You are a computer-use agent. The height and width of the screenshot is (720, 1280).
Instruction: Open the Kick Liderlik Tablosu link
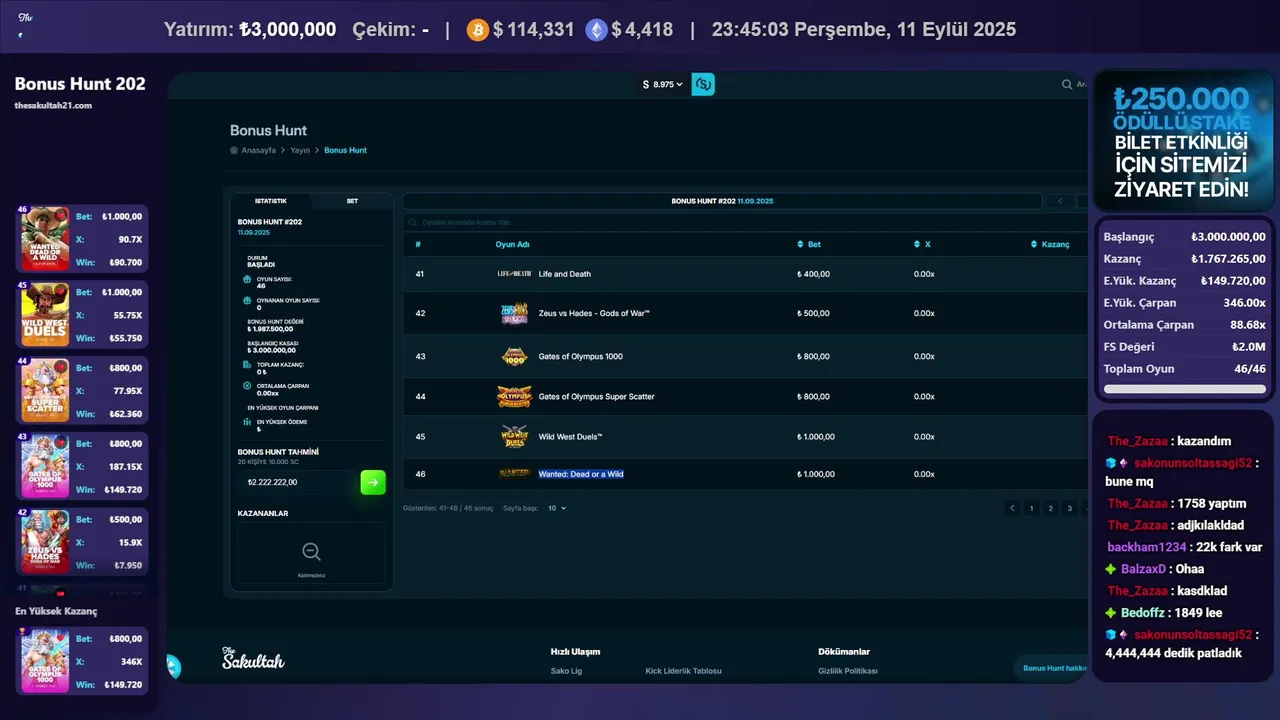coord(683,671)
